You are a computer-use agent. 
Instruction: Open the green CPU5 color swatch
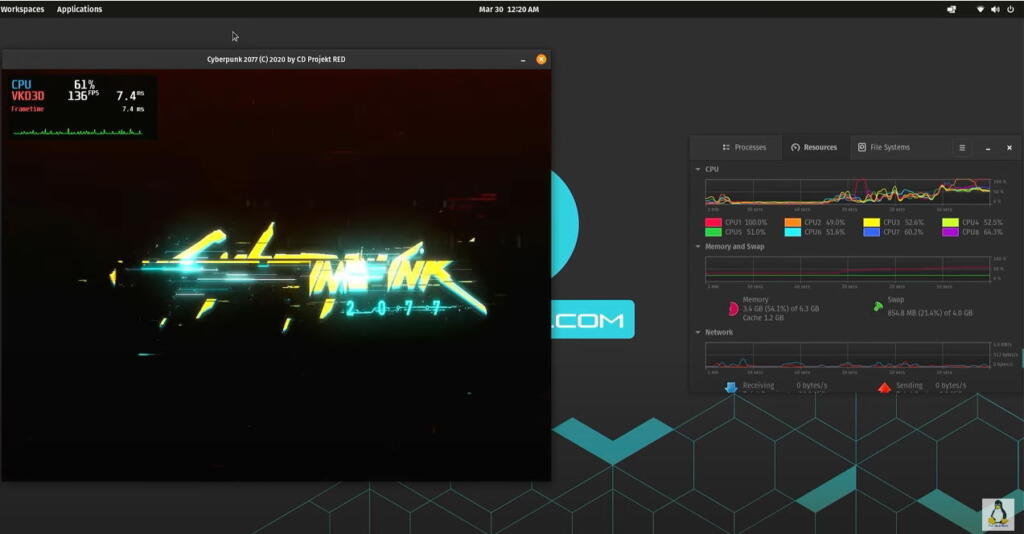tap(713, 232)
